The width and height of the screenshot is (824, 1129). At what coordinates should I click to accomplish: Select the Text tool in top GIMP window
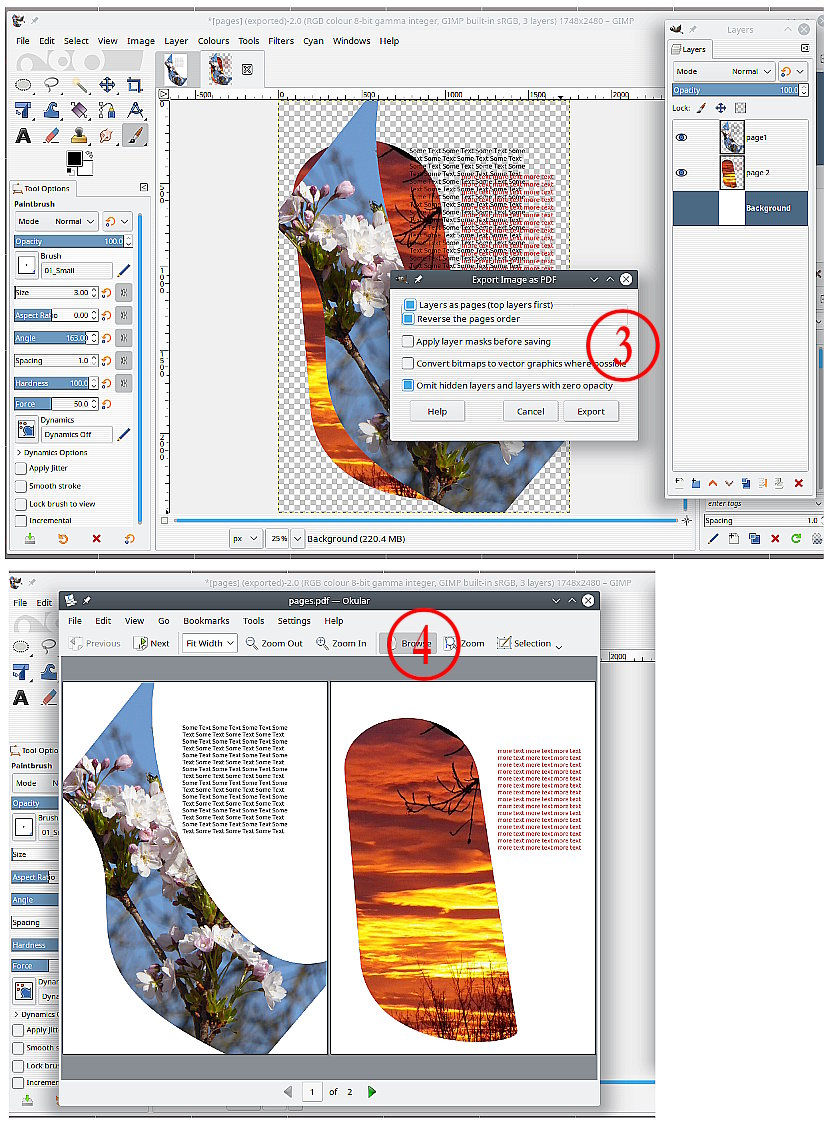23,135
